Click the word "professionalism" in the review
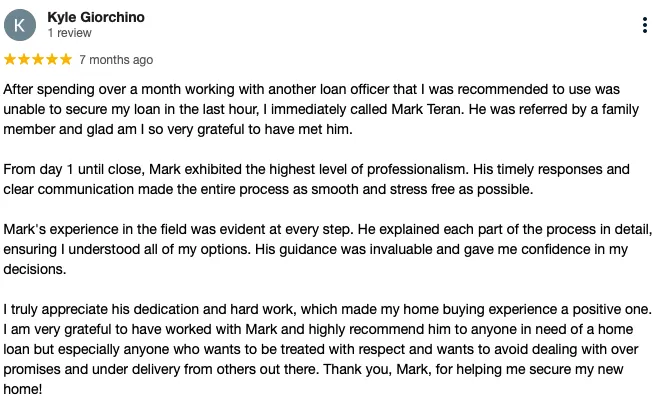This screenshot has width=659, height=402. pyautogui.click(x=417, y=170)
